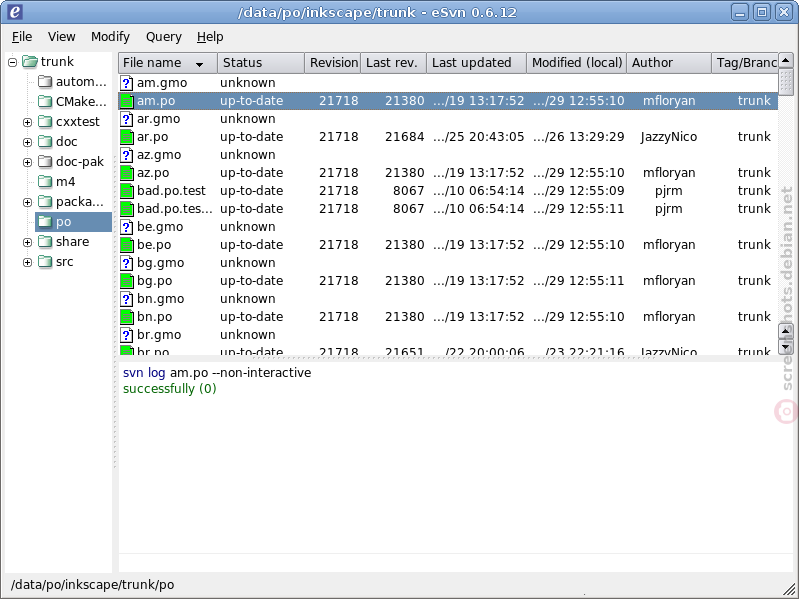
Task: Click the JazzyNico author in ar.po row
Action: point(669,137)
